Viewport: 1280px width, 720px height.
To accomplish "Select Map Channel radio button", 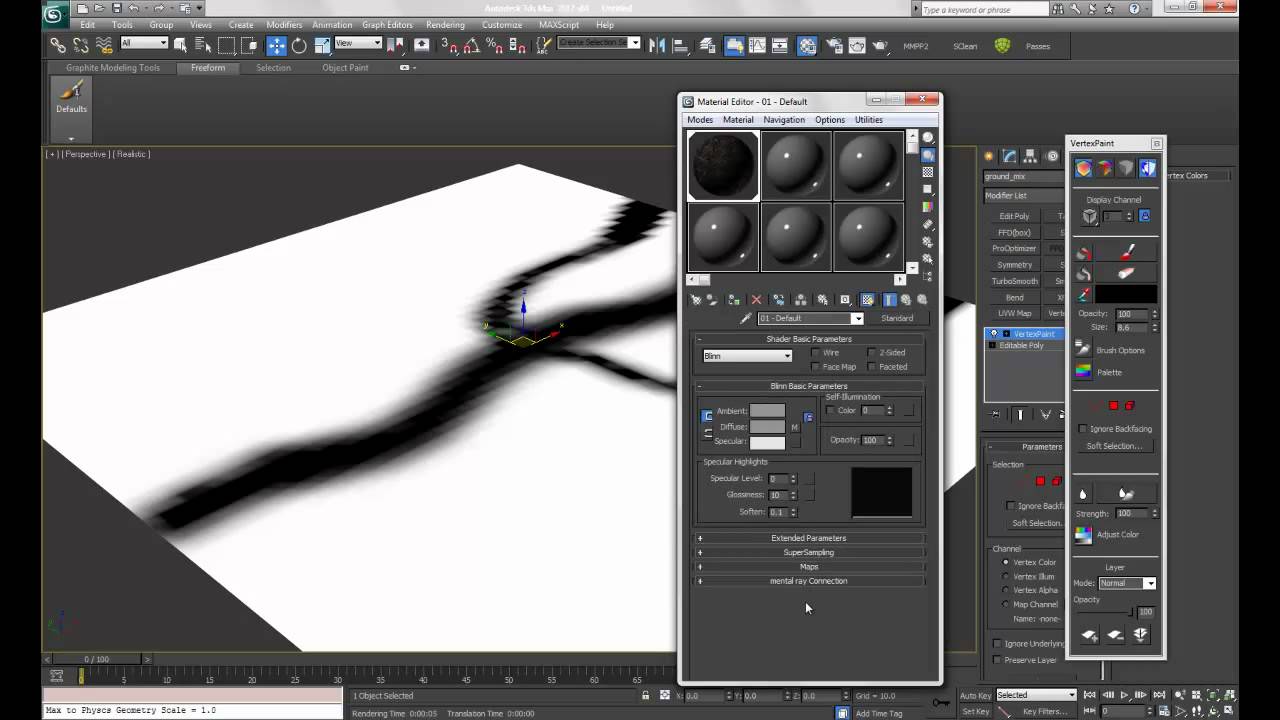I will point(1006,604).
